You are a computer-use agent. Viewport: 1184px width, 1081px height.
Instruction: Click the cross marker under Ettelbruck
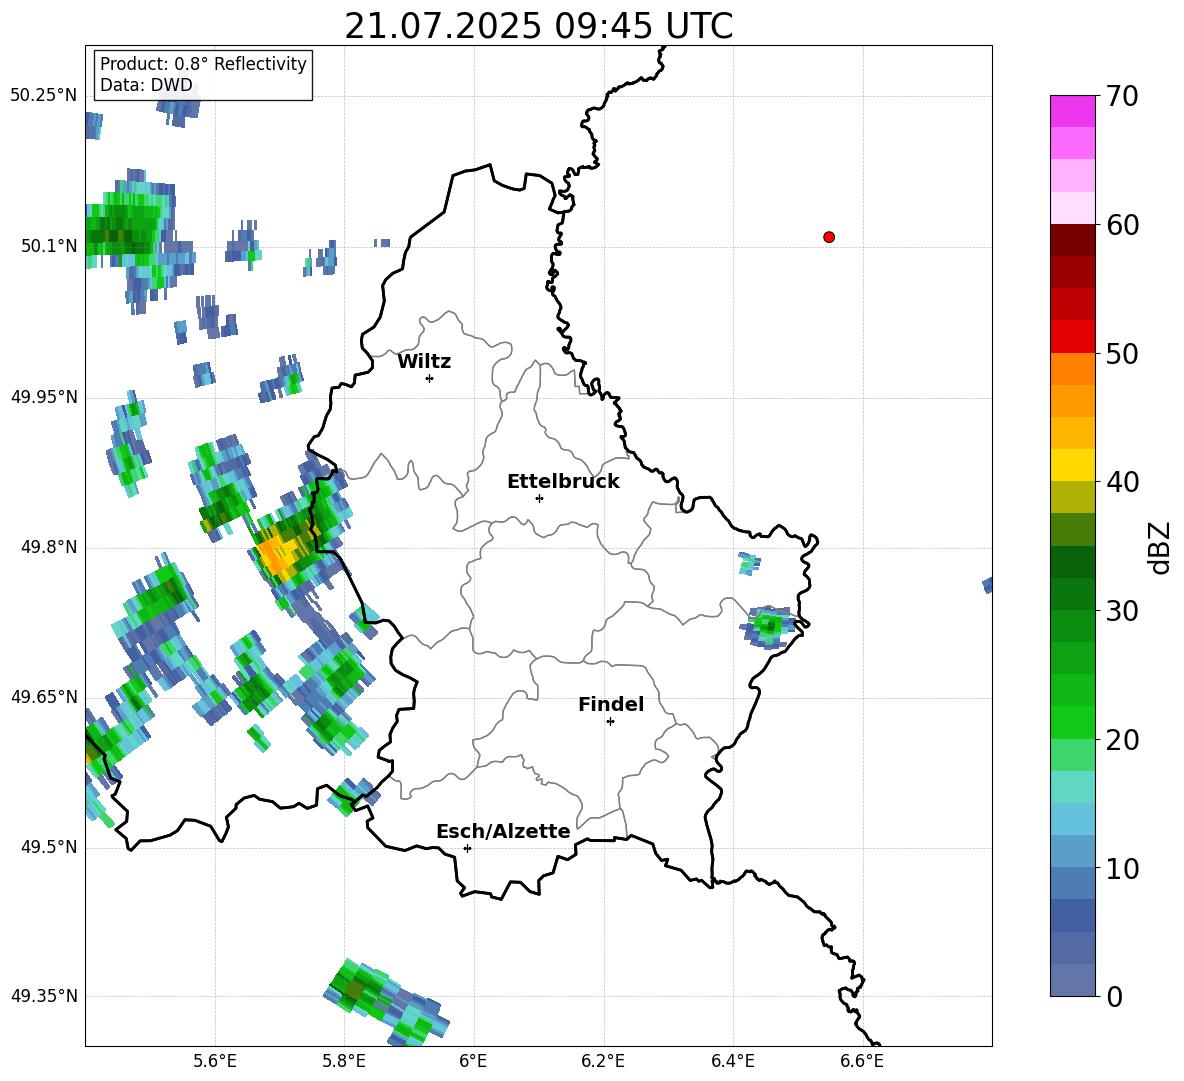(539, 498)
